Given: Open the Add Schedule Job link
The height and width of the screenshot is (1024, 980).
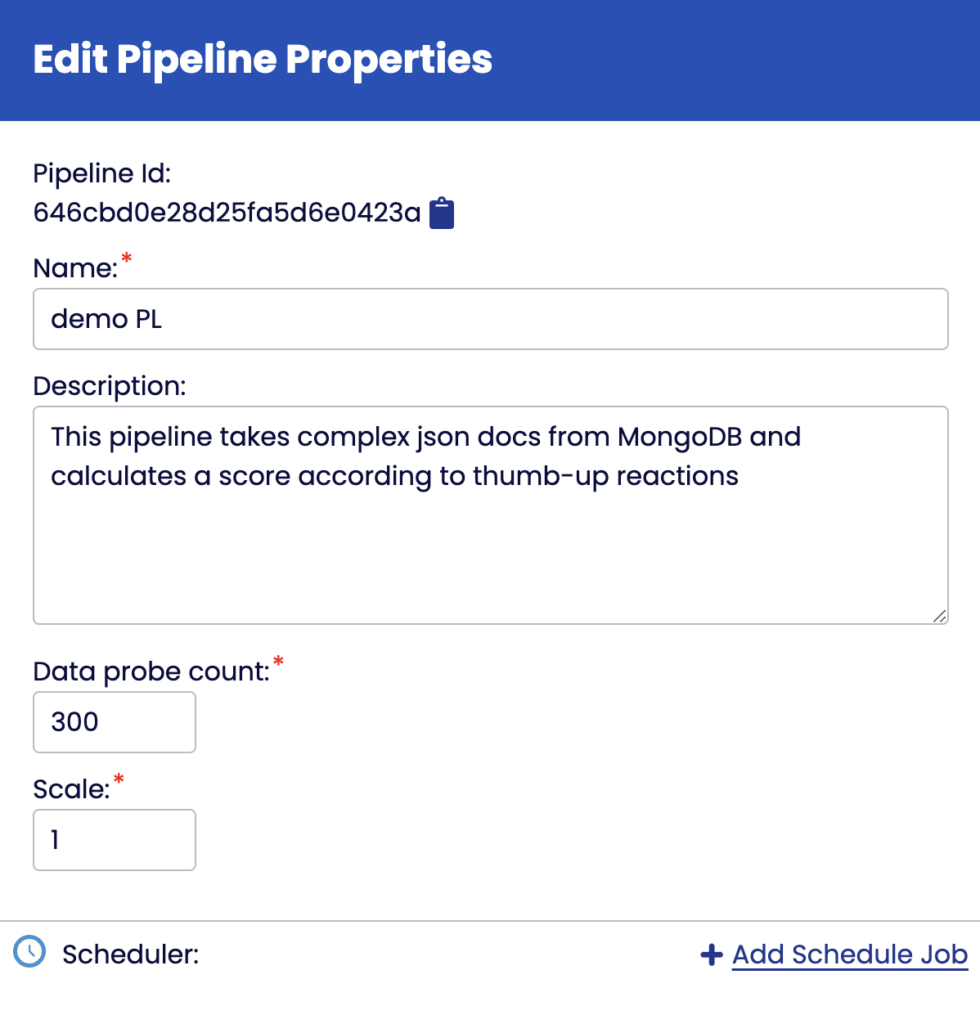Looking at the screenshot, I should pos(849,955).
